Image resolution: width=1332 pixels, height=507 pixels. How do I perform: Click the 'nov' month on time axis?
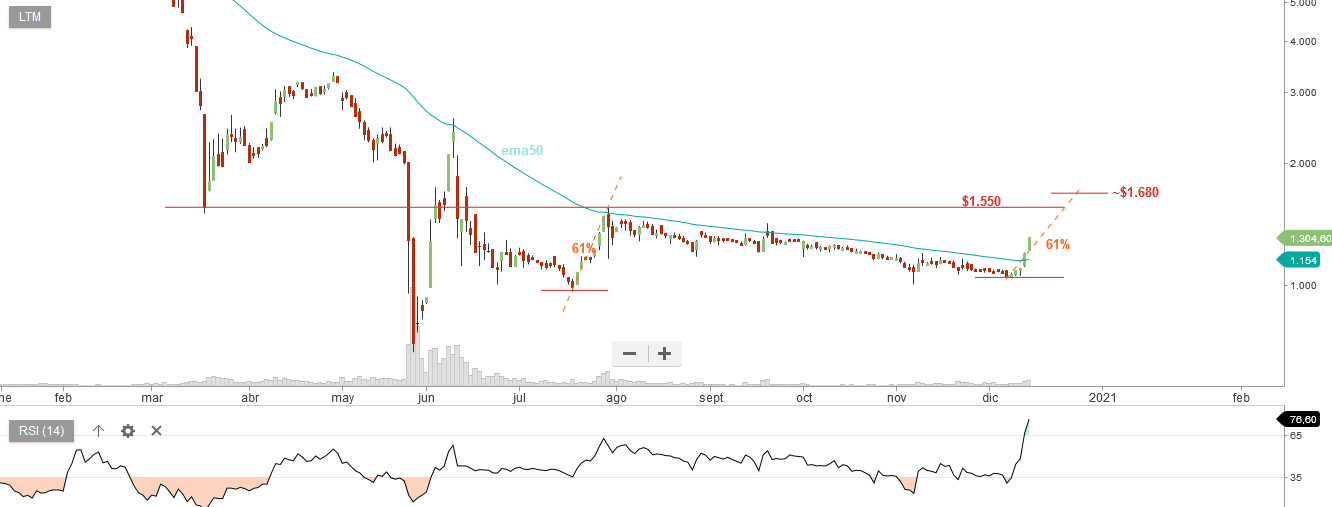[896, 397]
